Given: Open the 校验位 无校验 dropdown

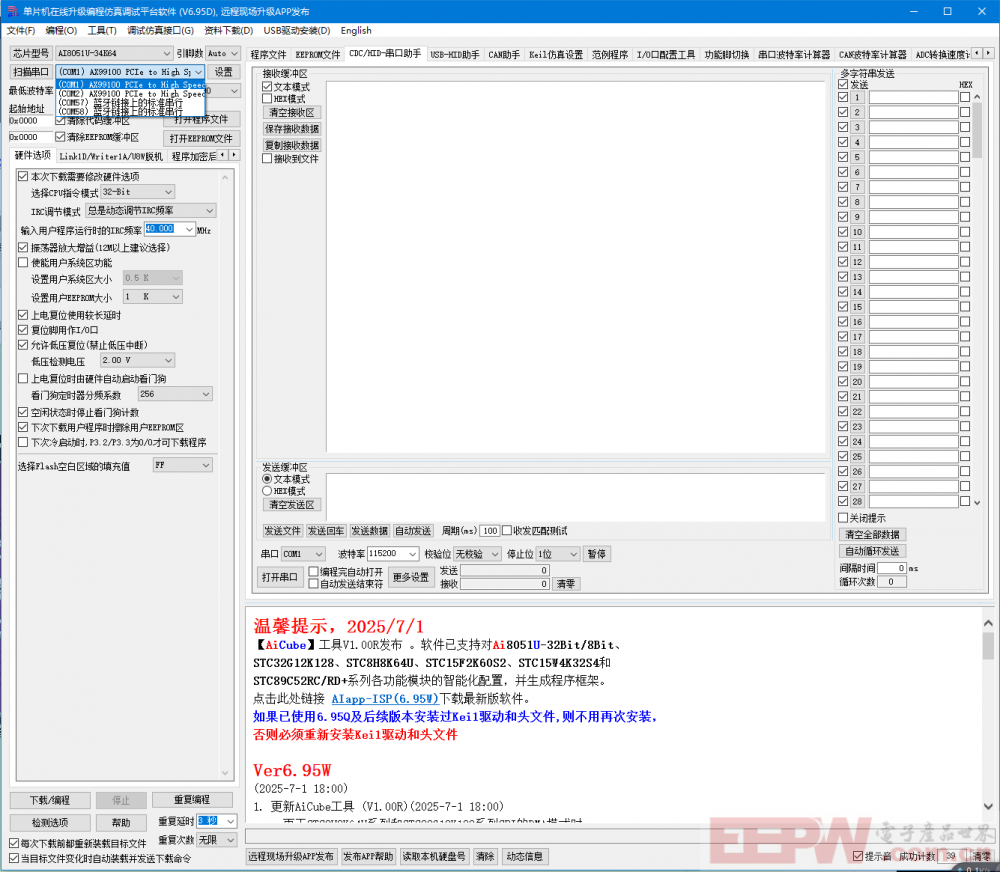Looking at the screenshot, I should (495, 554).
